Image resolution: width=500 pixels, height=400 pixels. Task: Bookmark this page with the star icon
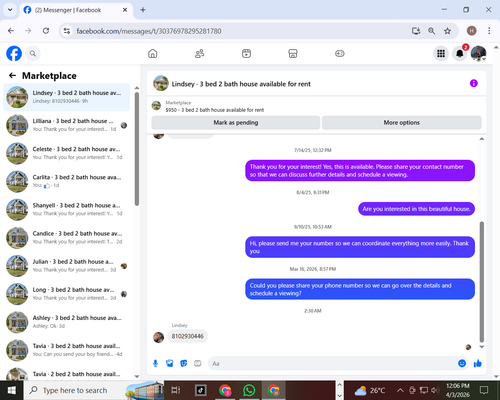click(447, 31)
